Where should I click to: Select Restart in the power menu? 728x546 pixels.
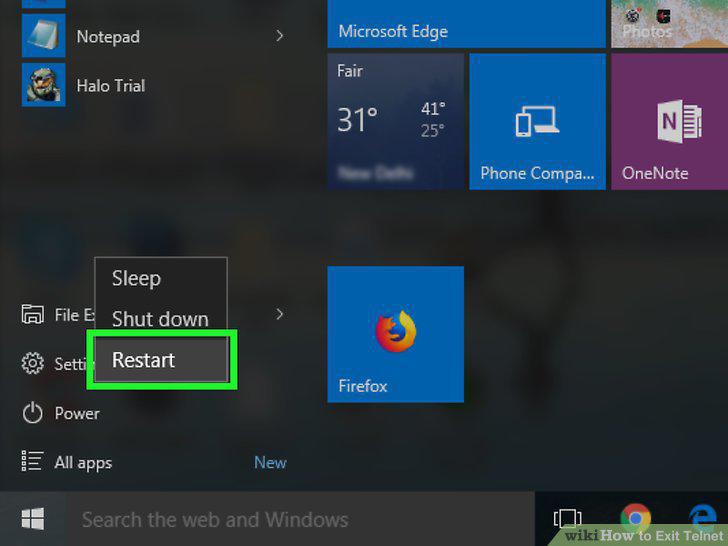(x=162, y=360)
